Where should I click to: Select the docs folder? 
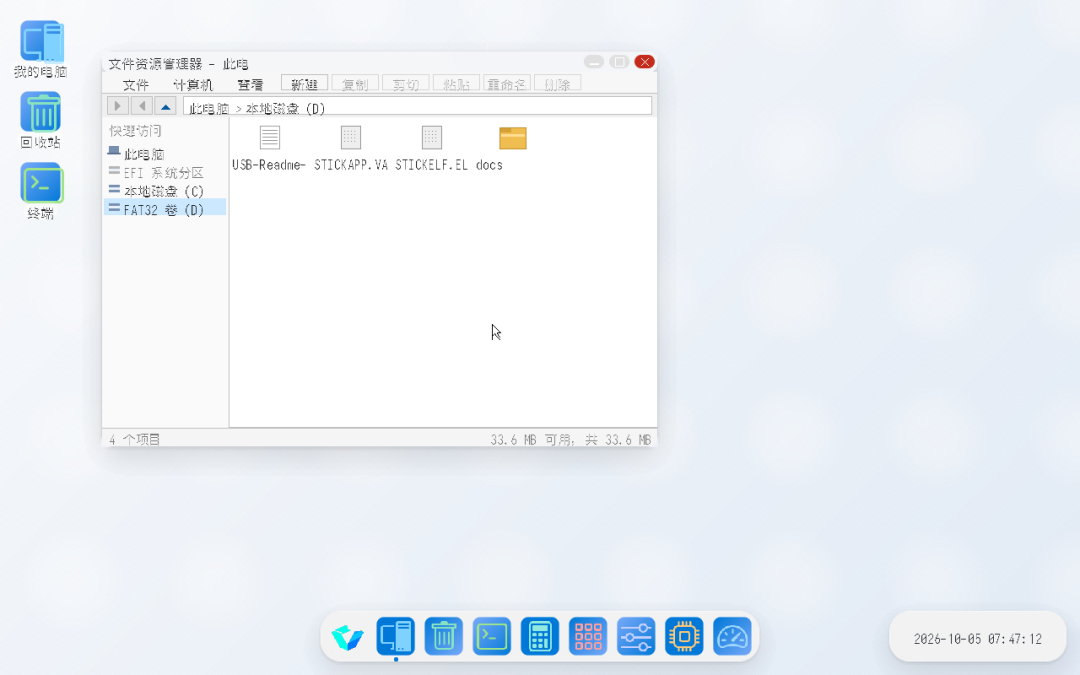(x=512, y=148)
